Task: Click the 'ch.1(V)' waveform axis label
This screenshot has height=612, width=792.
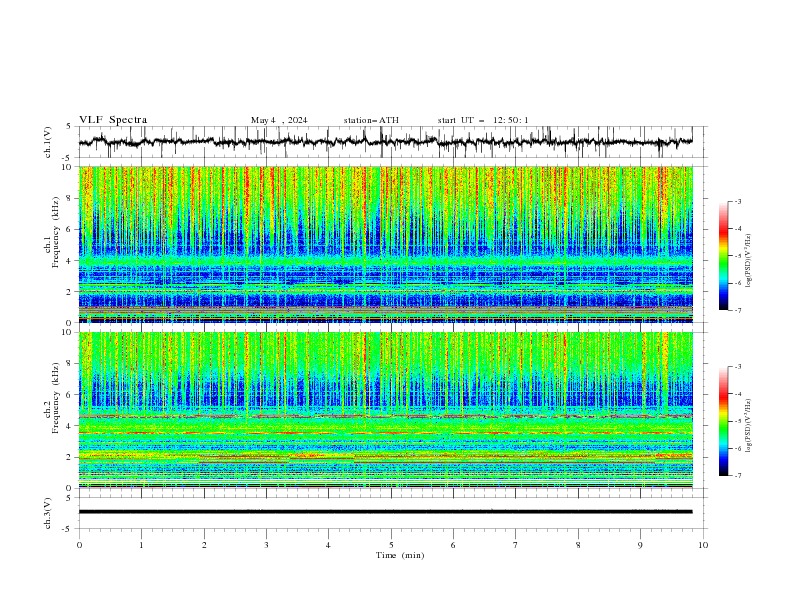Action: click(x=48, y=142)
